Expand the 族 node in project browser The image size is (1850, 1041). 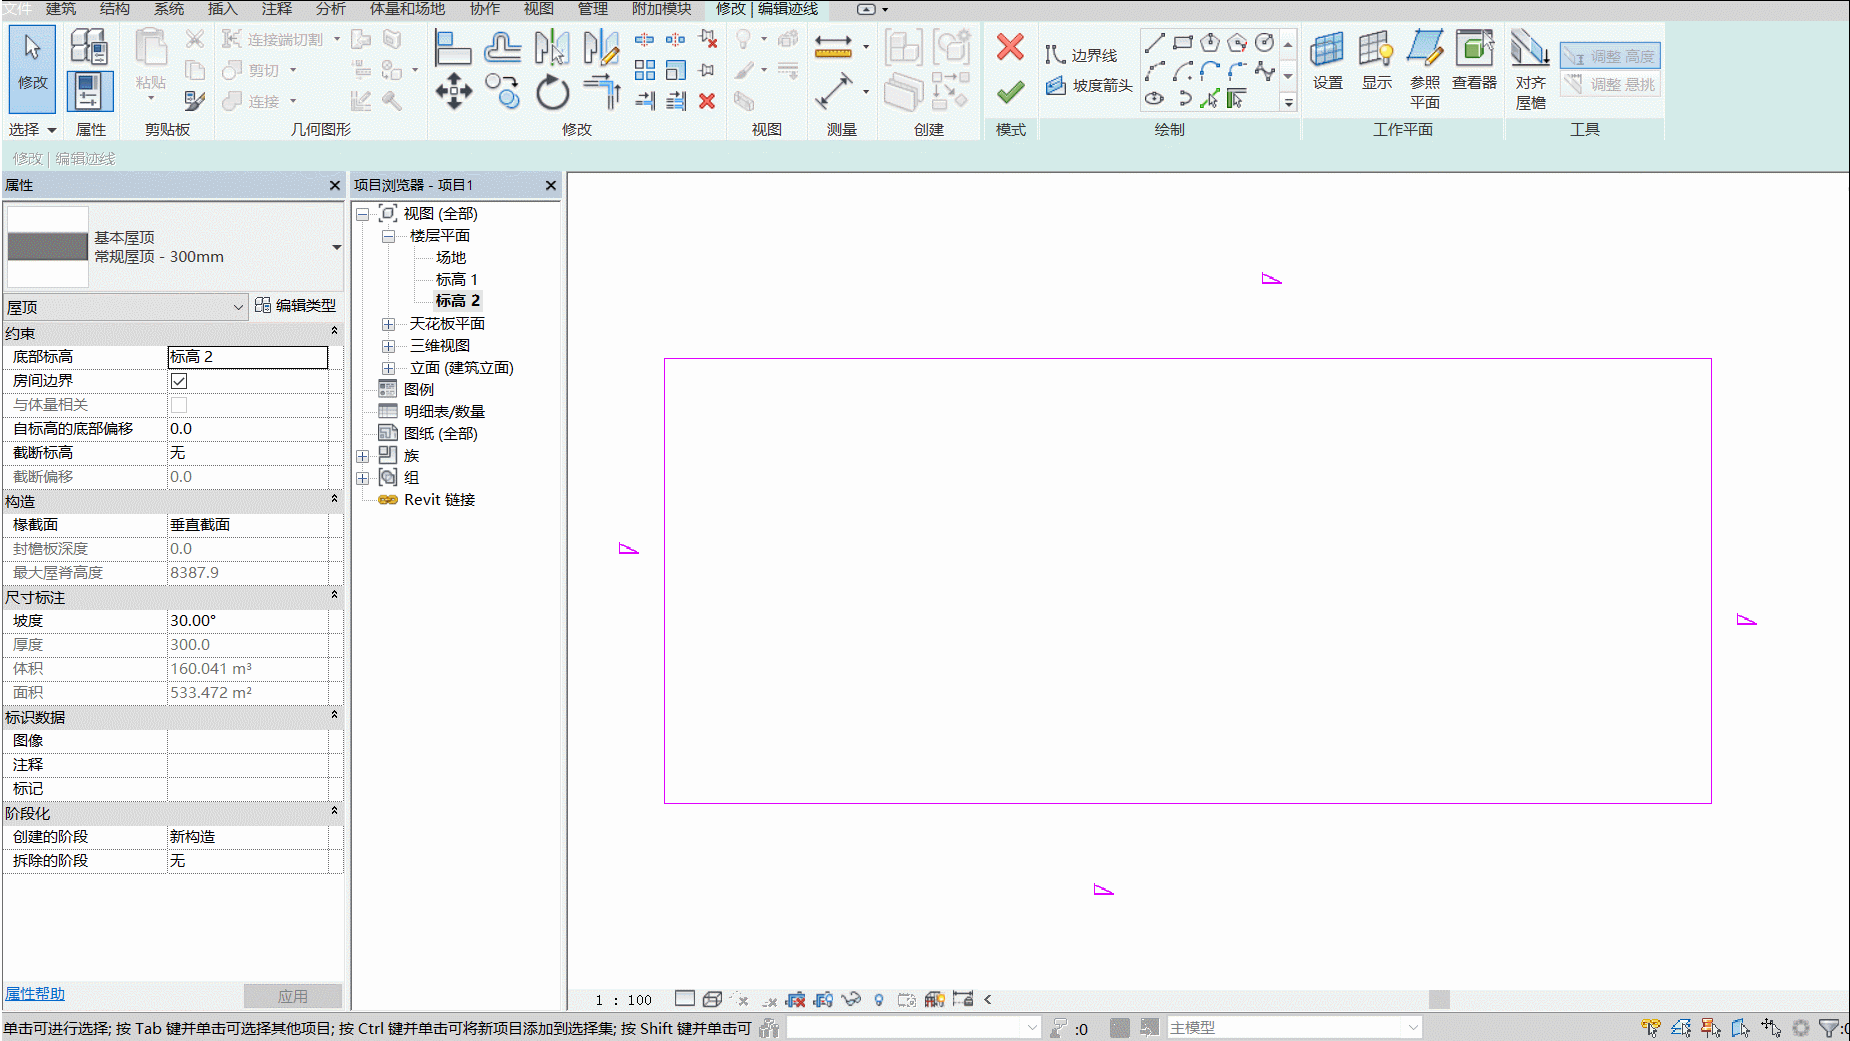tap(363, 456)
